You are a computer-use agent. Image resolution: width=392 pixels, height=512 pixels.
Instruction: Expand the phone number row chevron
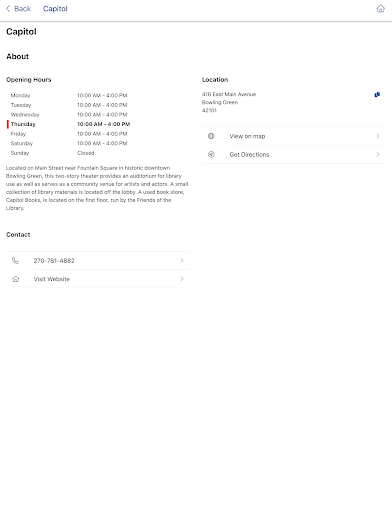click(x=182, y=261)
